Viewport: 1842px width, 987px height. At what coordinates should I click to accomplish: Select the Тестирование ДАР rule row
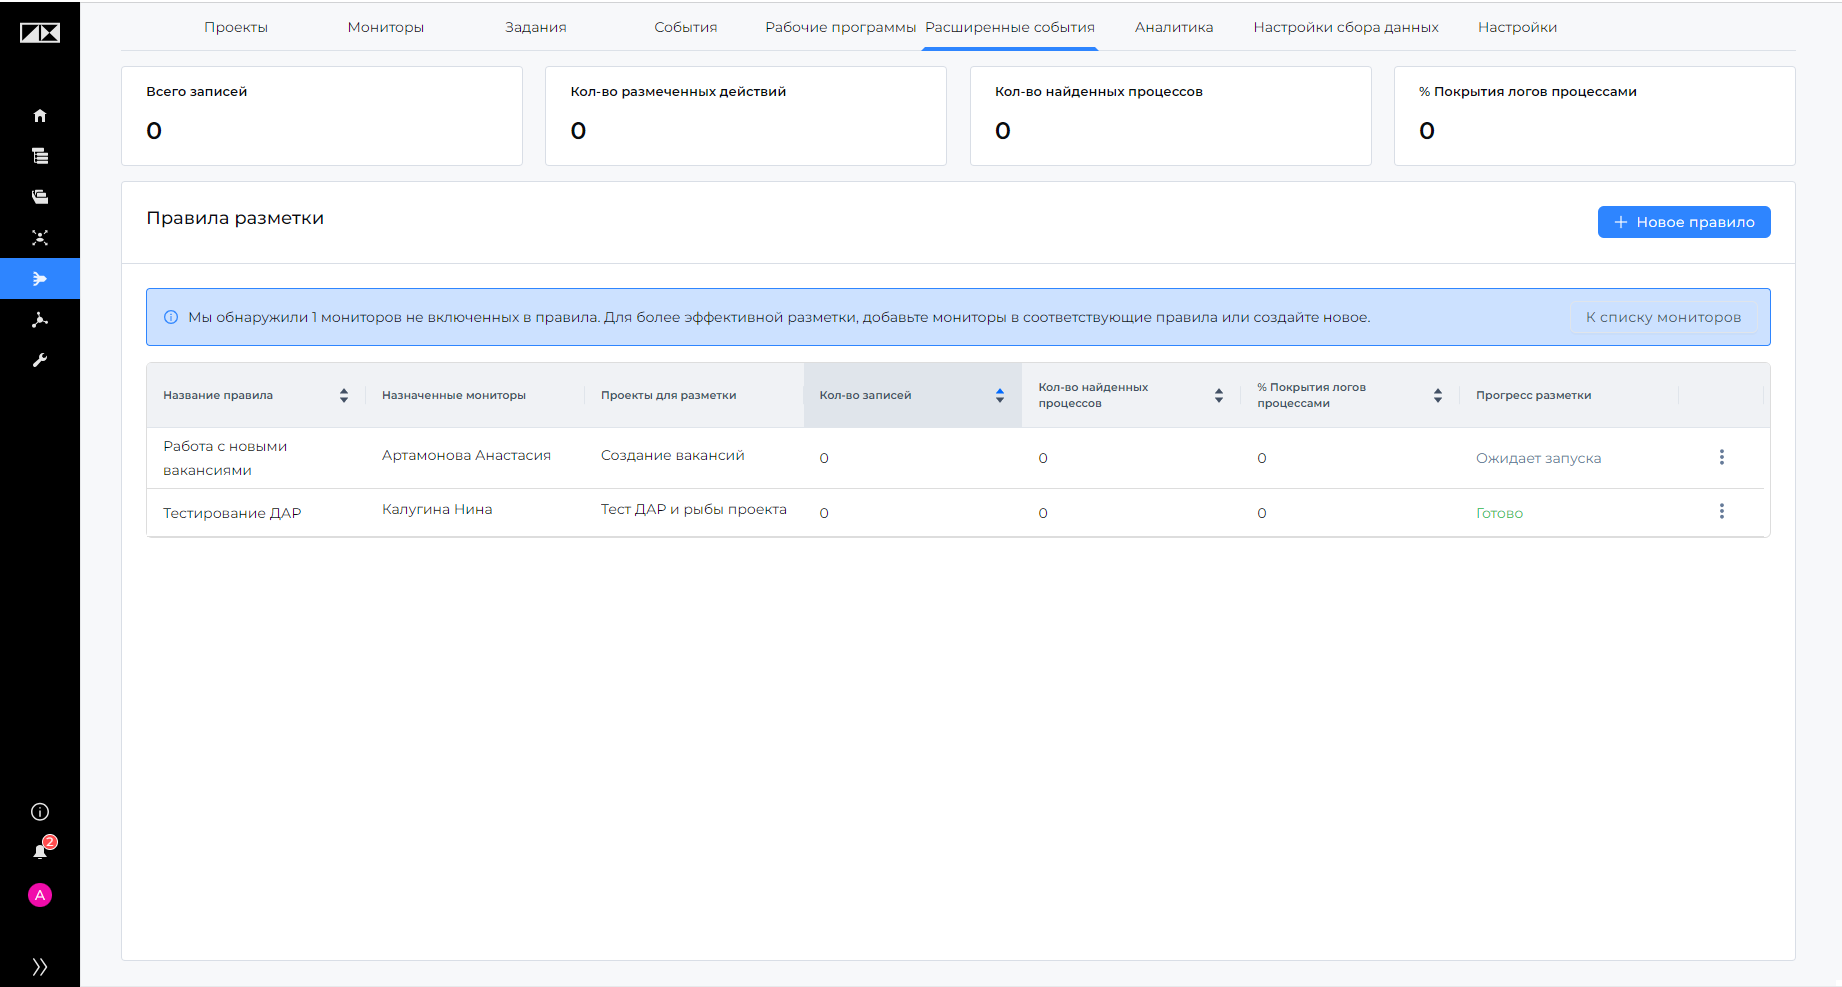coord(958,512)
